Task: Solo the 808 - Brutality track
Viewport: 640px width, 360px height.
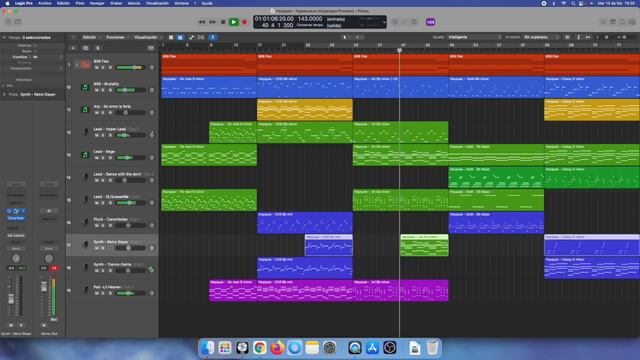Action: coord(103,90)
